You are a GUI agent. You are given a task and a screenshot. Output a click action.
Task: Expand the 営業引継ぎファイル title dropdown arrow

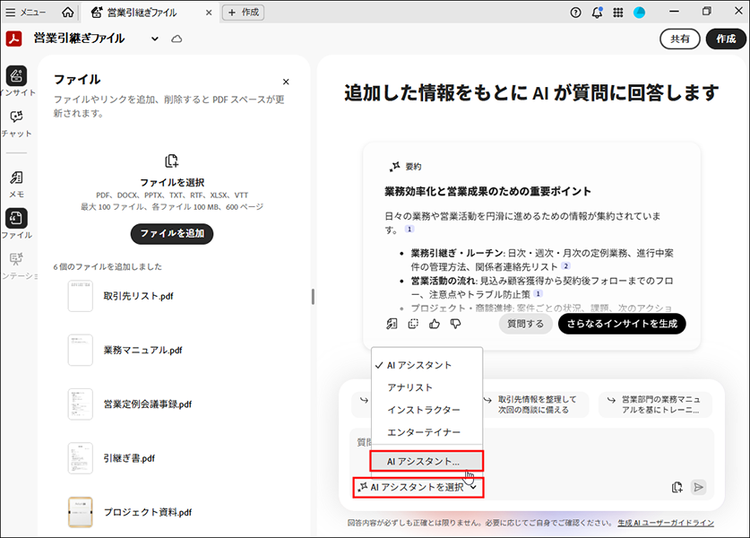[x=155, y=38]
